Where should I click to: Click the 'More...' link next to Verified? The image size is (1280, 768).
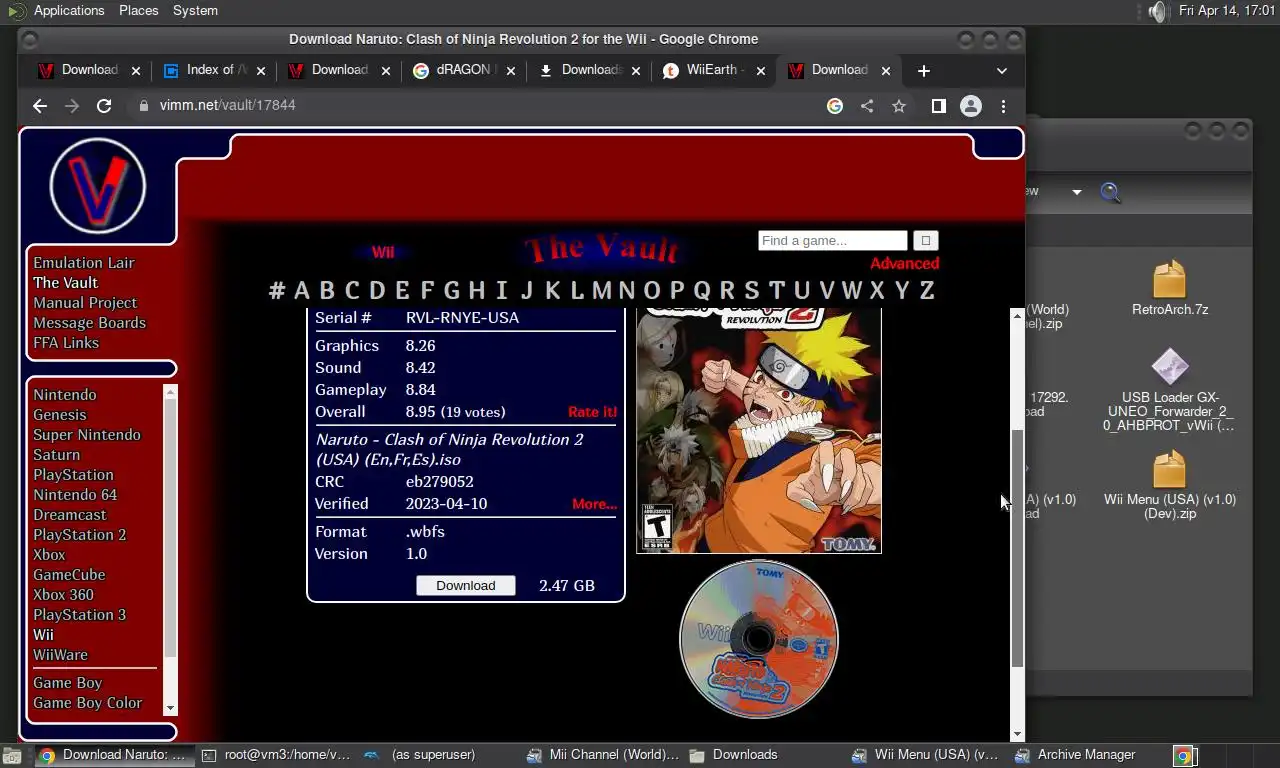click(594, 504)
